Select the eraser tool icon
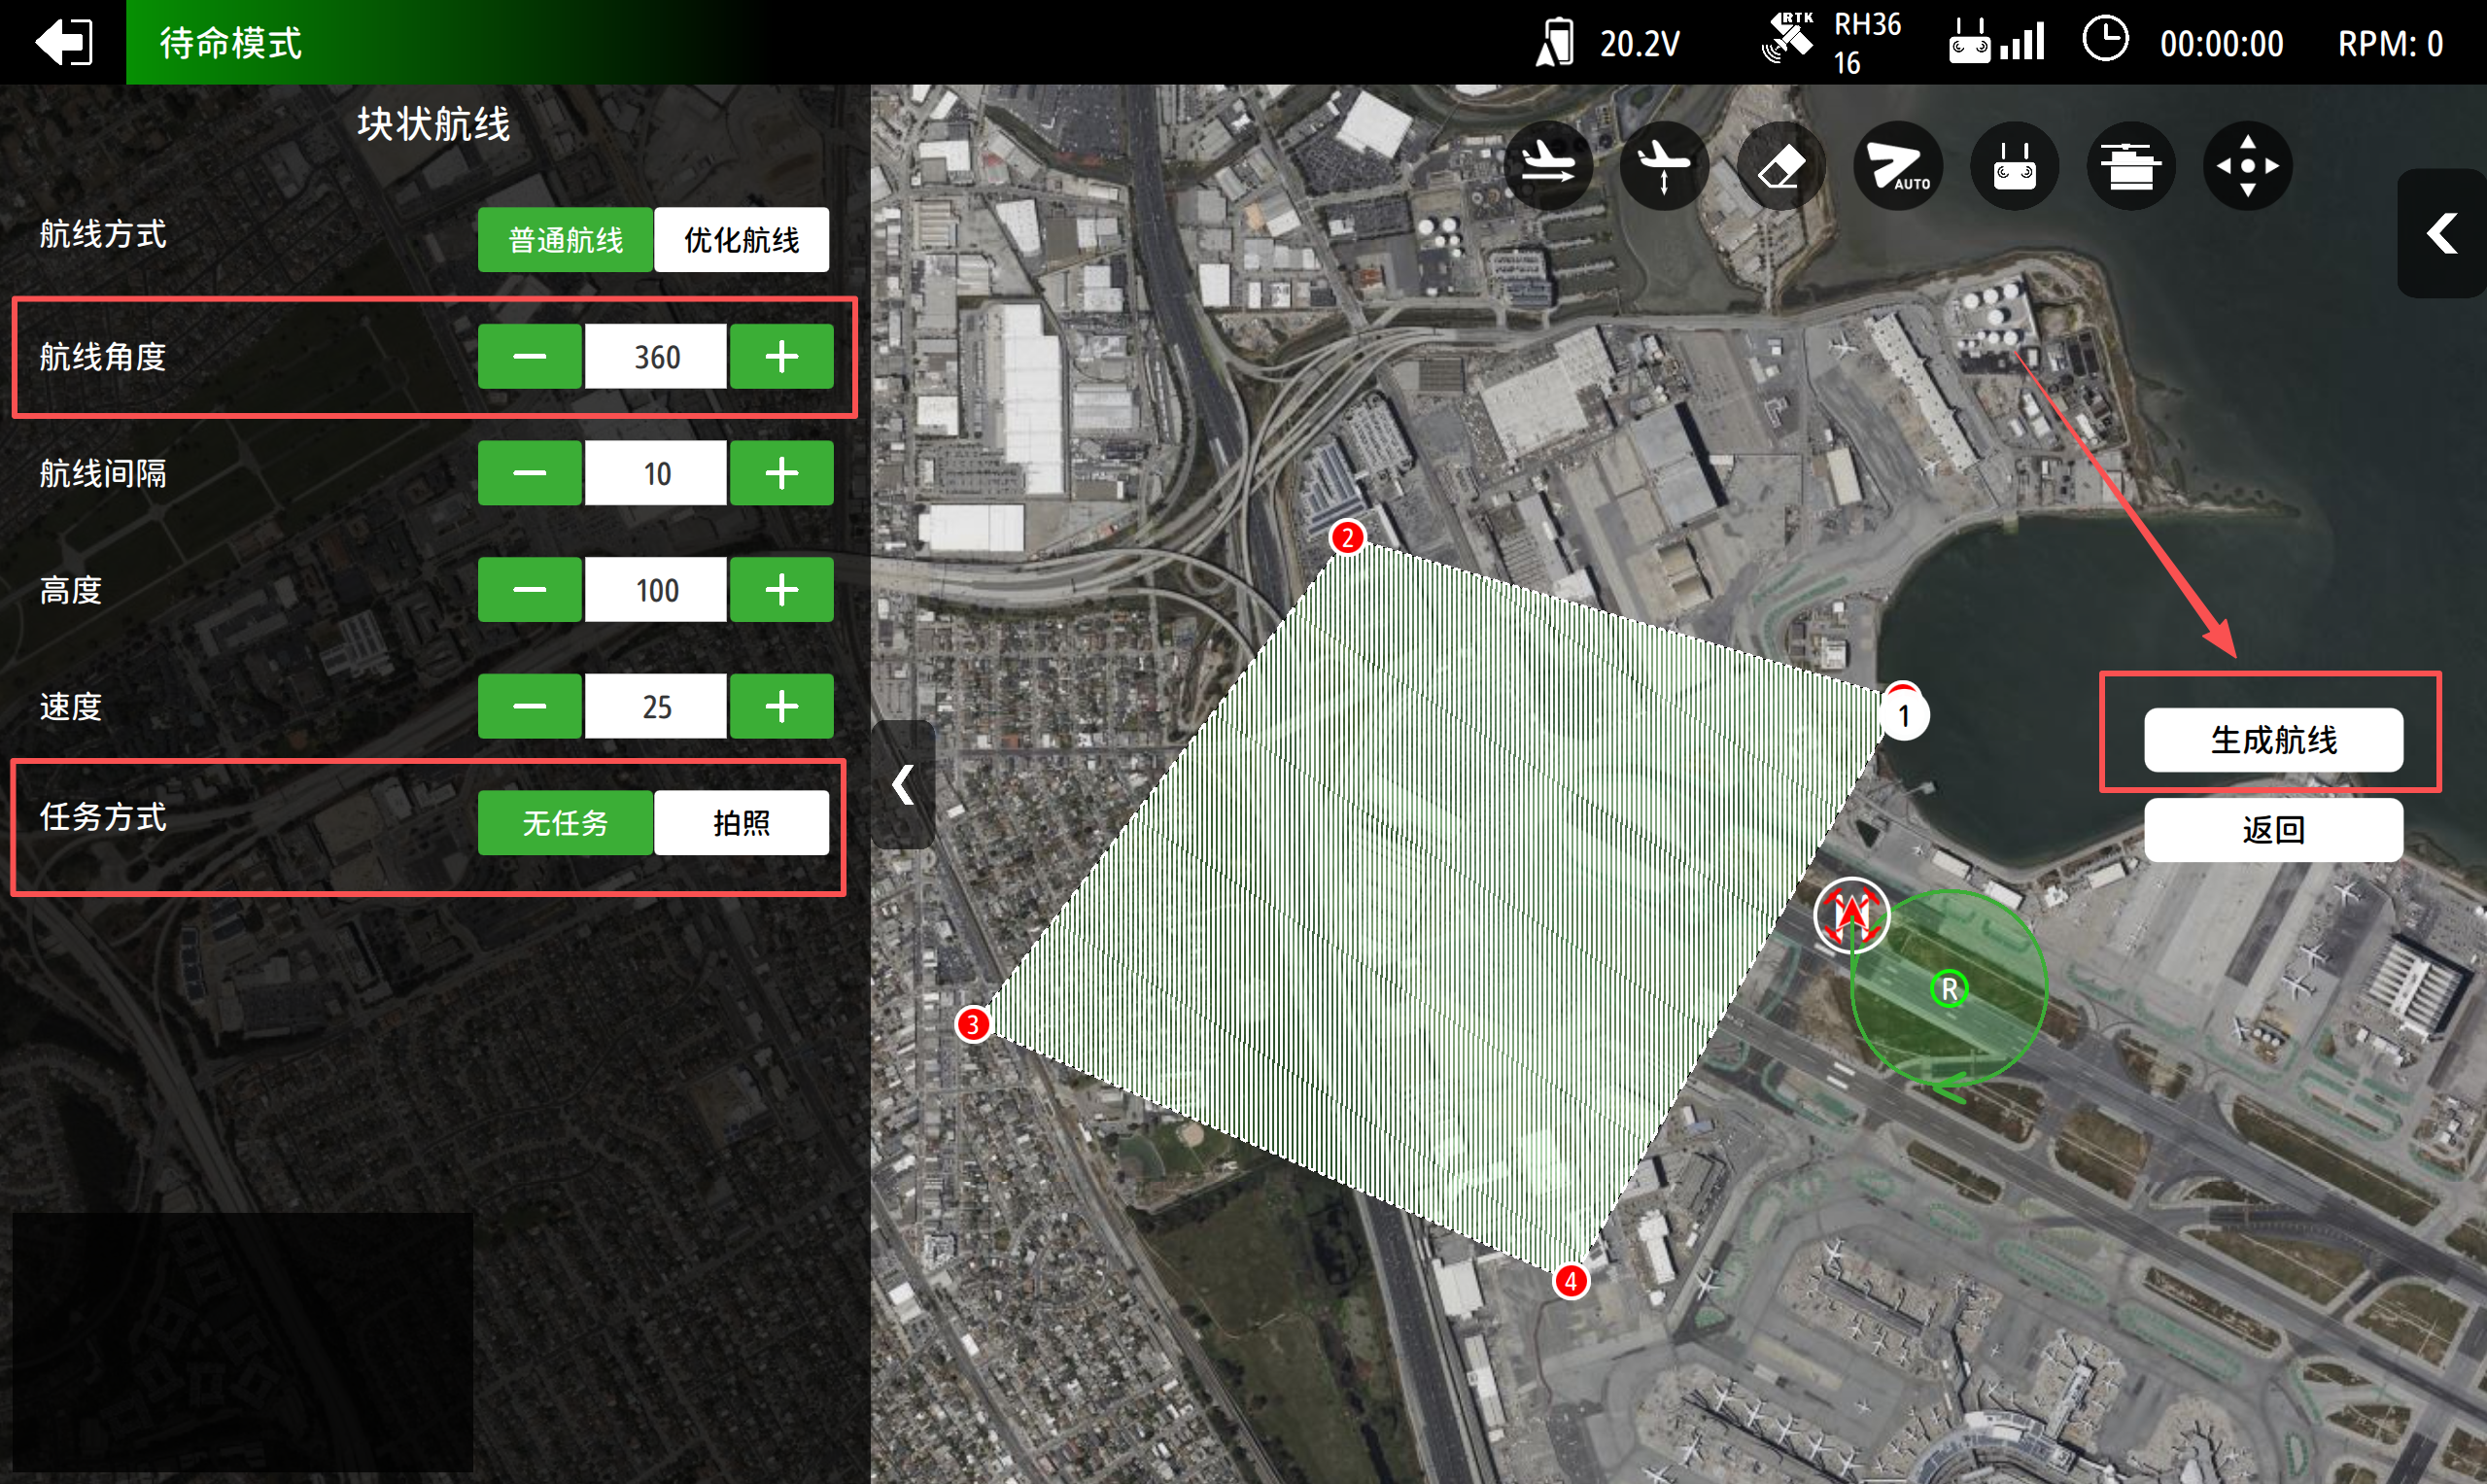This screenshot has width=2487, height=1484. [1780, 166]
